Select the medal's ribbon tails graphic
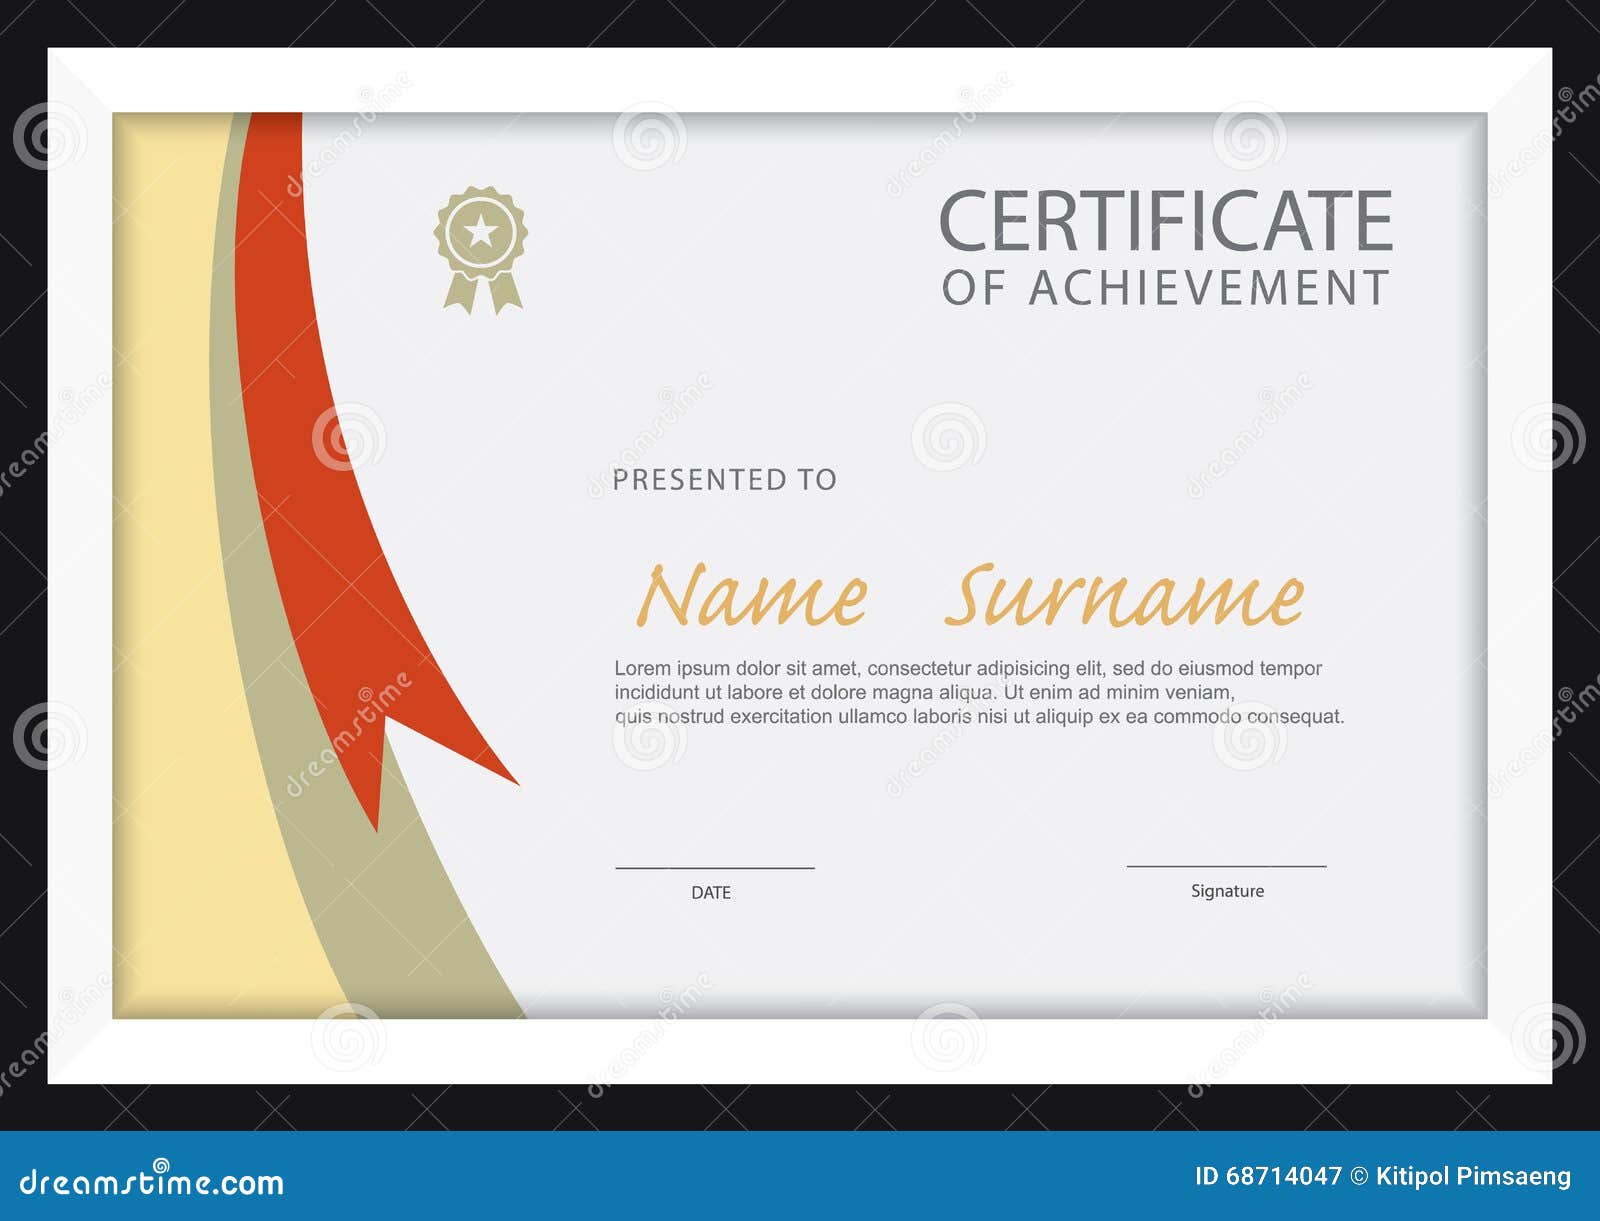 (x=481, y=295)
